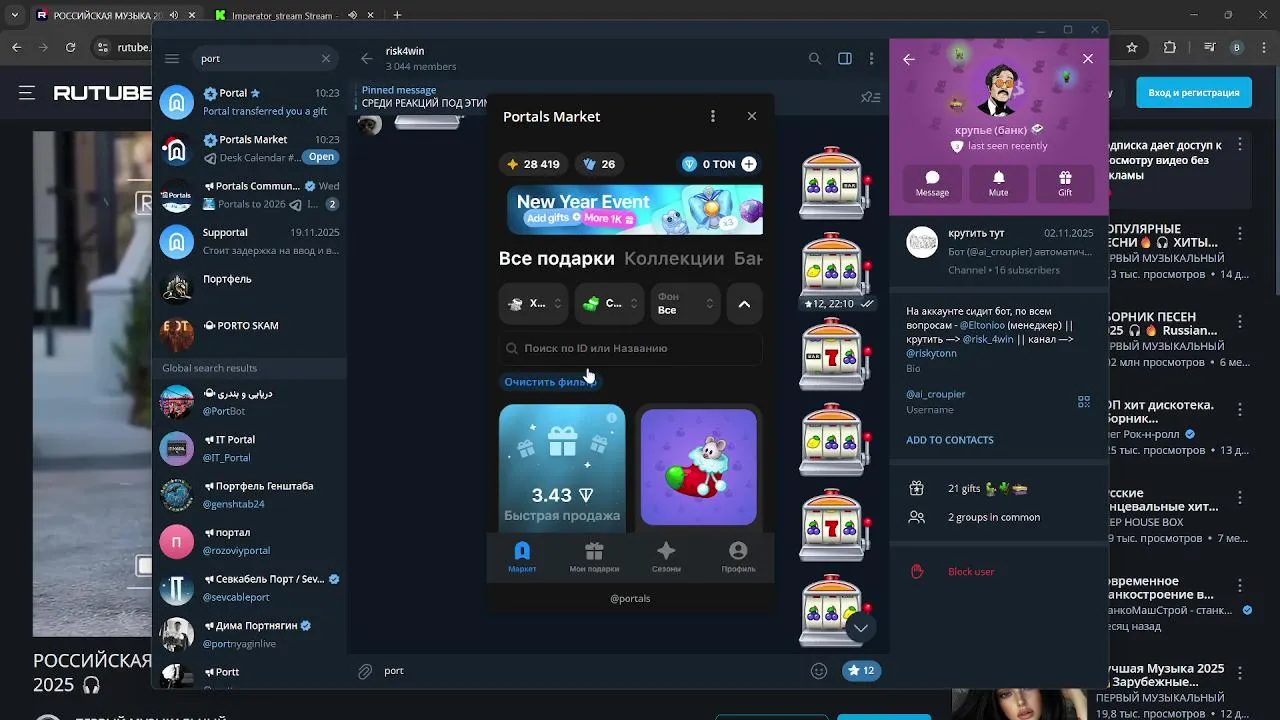Collapse the filters with chevron button
Image resolution: width=1280 pixels, height=720 pixels.
point(744,304)
